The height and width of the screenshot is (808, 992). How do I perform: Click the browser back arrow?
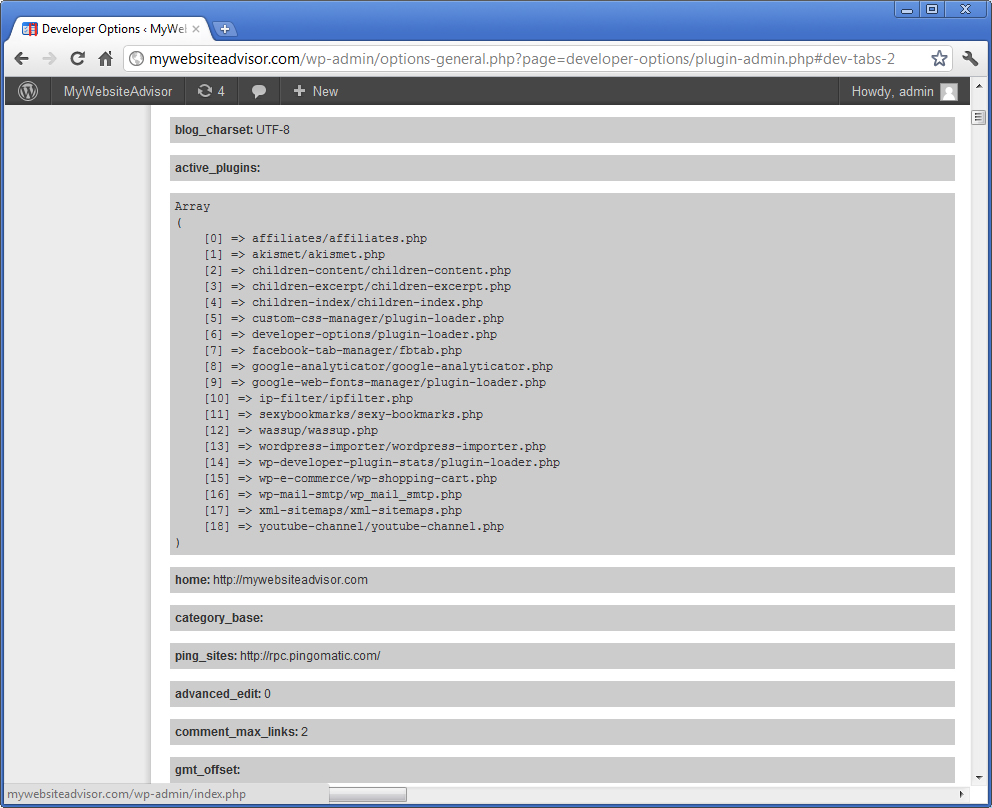(x=22, y=59)
